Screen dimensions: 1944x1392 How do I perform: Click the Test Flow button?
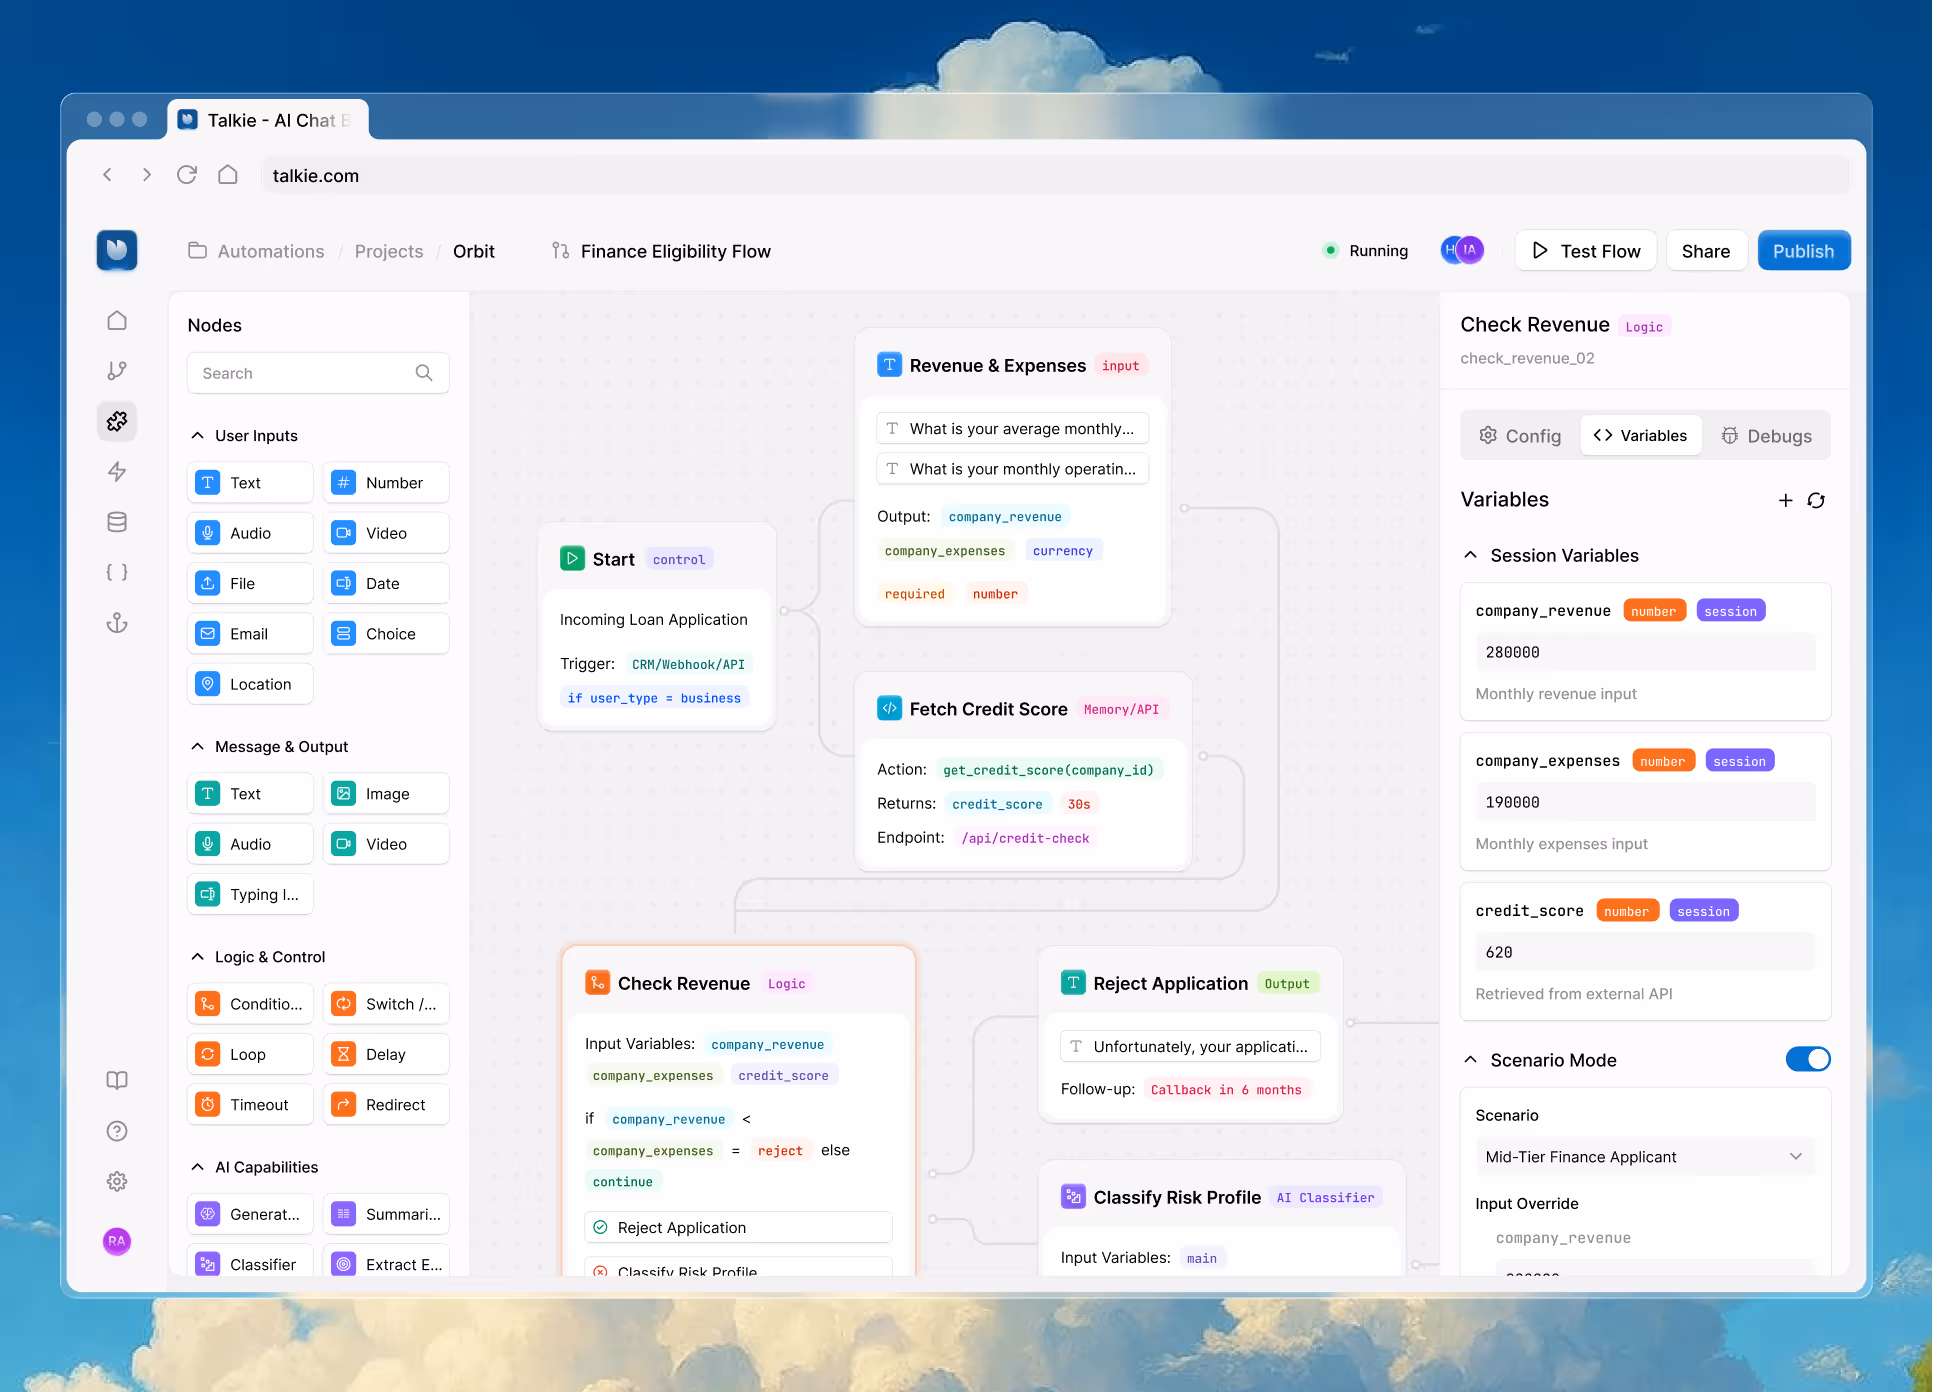click(1586, 251)
